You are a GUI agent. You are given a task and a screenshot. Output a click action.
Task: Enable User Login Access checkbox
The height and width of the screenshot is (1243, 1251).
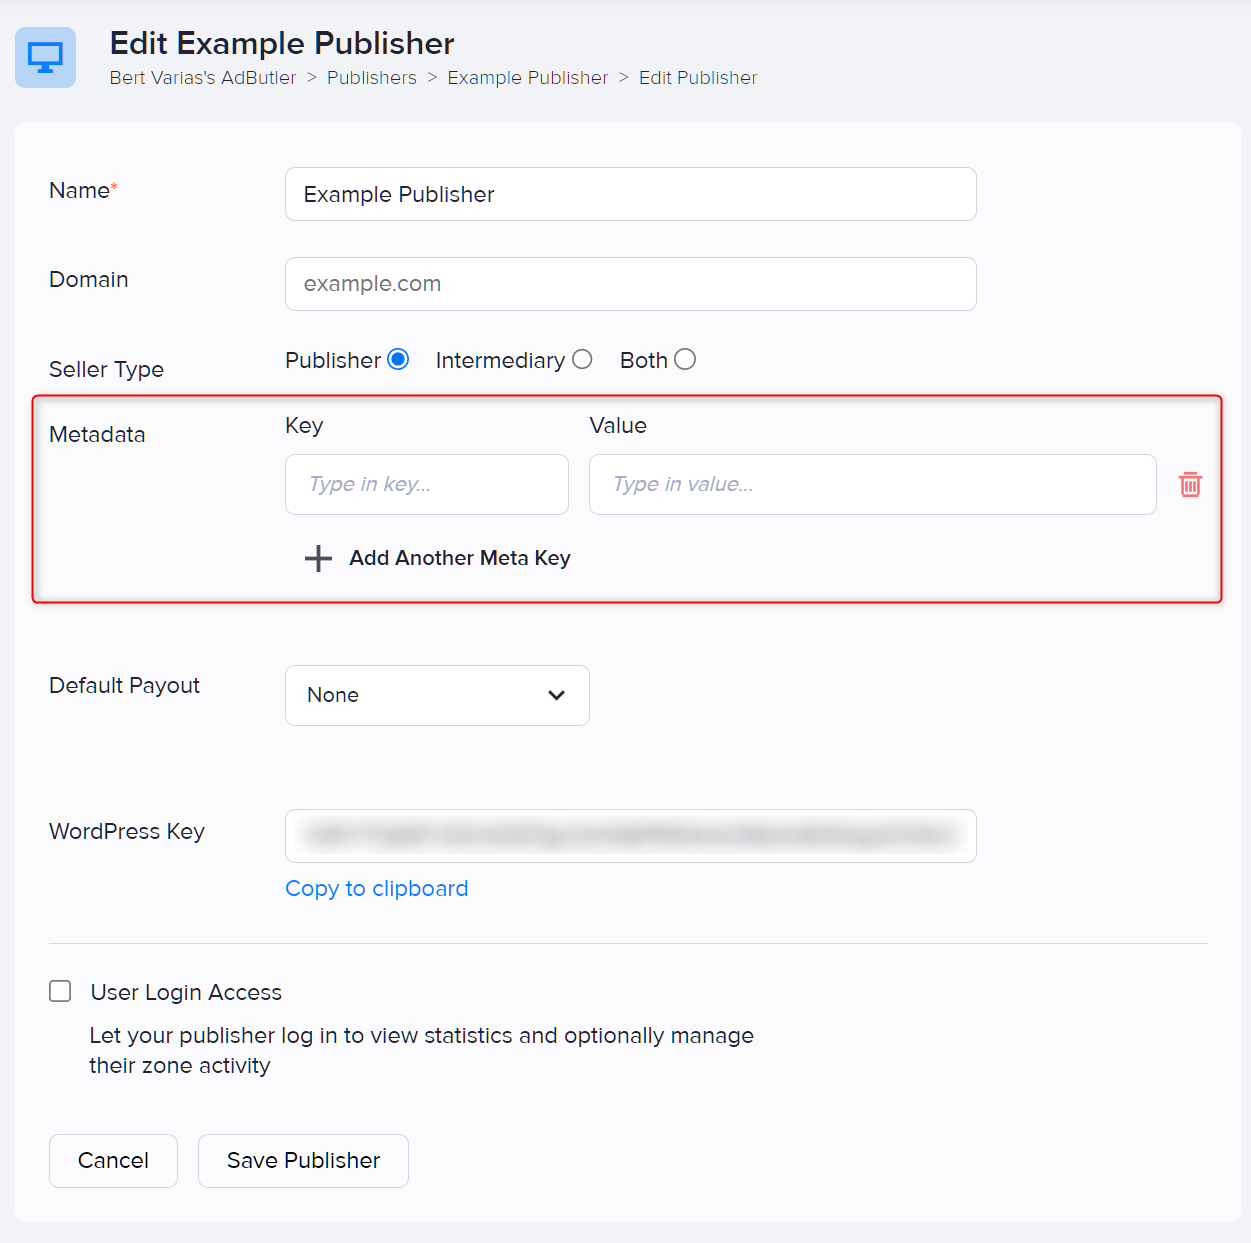(60, 991)
